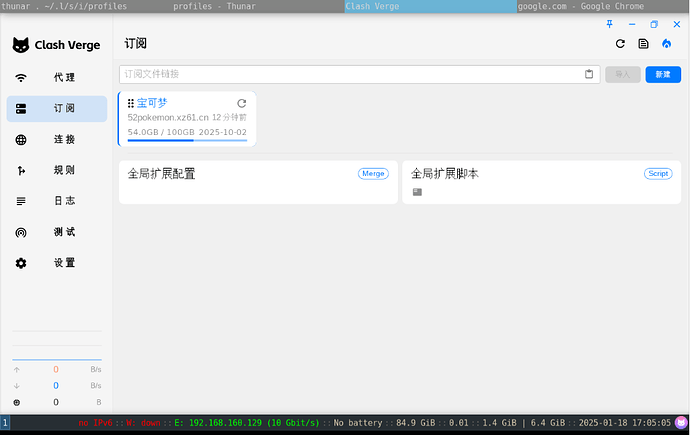
Task: Click the memory usage icon in sidebar
Action: point(17,402)
